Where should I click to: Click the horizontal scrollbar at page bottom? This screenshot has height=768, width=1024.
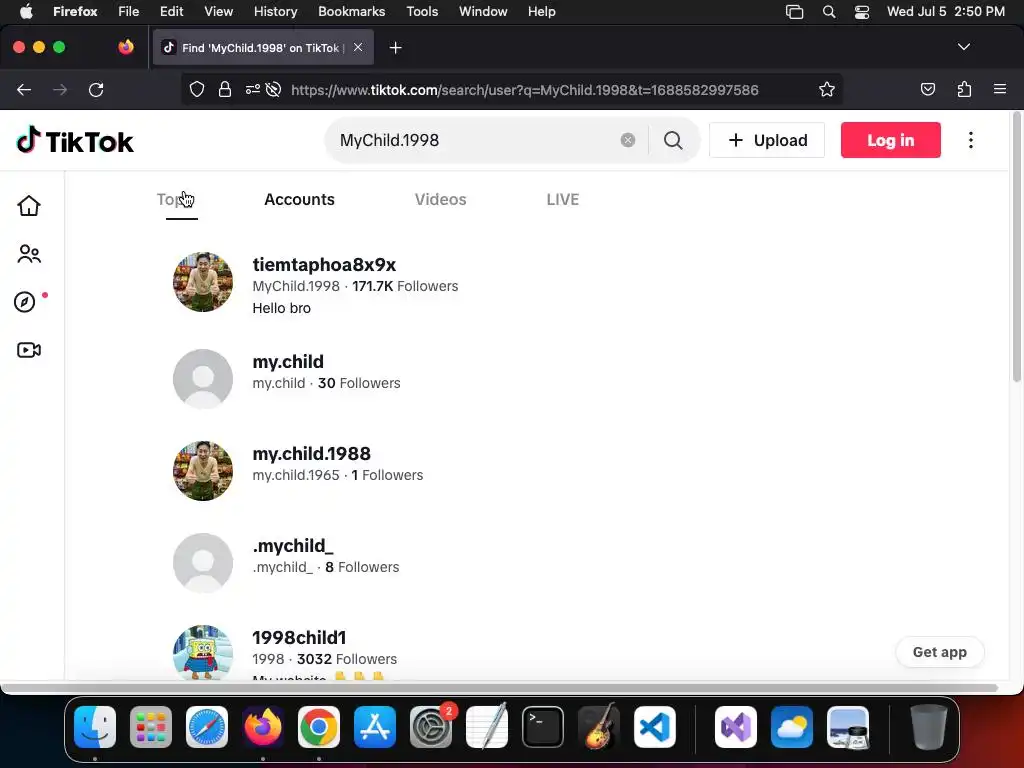pyautogui.click(x=500, y=687)
